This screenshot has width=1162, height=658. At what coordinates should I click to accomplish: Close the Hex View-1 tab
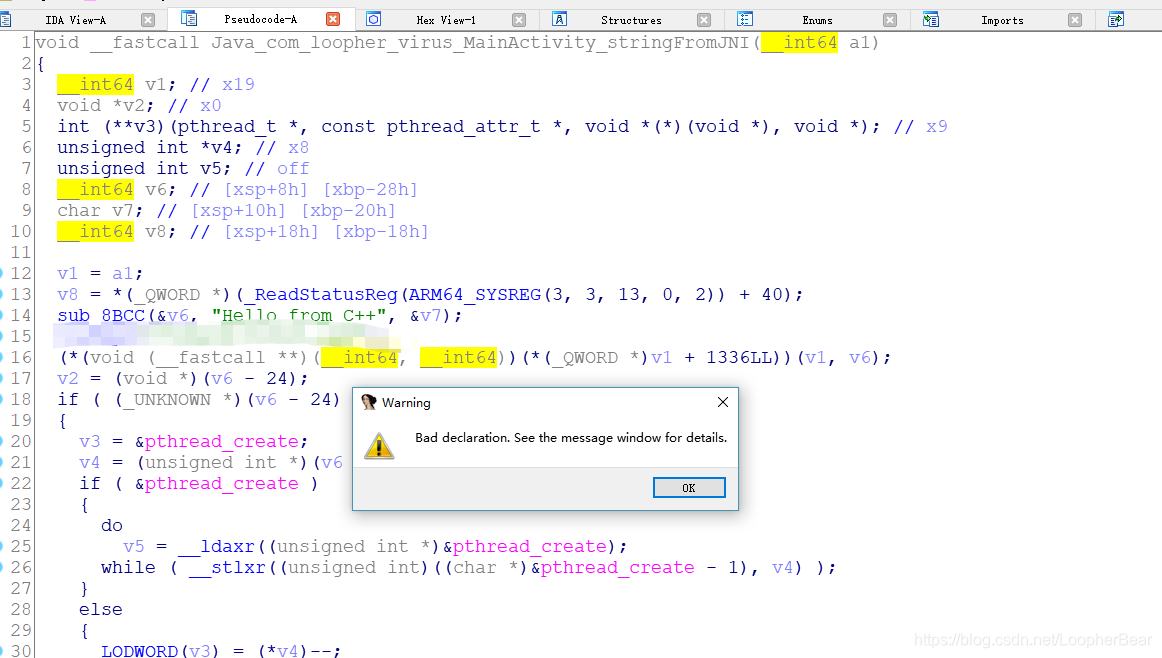[519, 20]
